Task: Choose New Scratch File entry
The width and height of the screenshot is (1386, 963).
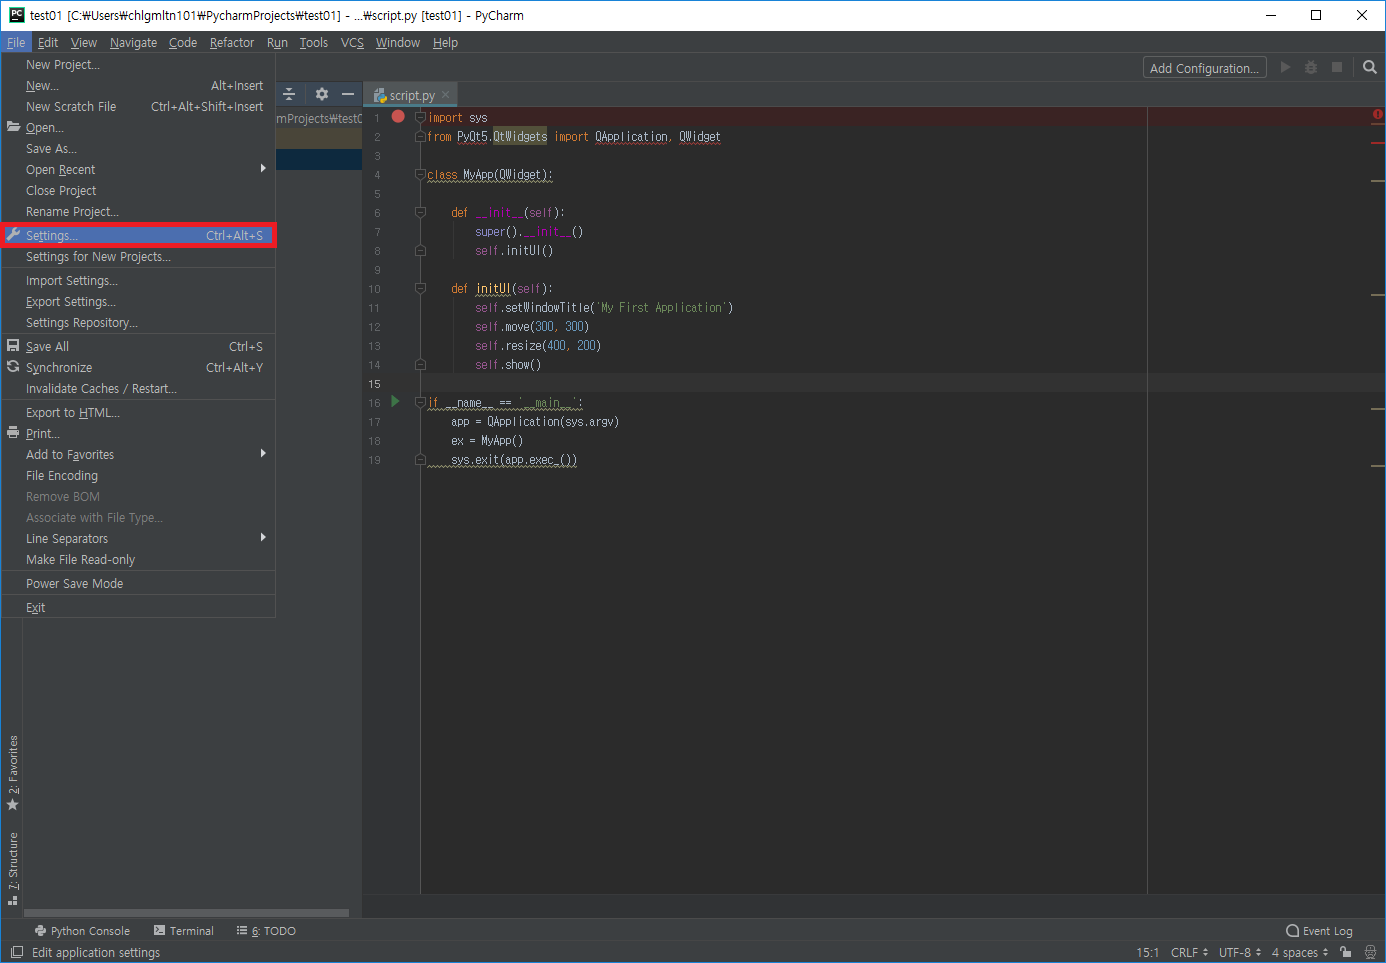Action: 138,106
